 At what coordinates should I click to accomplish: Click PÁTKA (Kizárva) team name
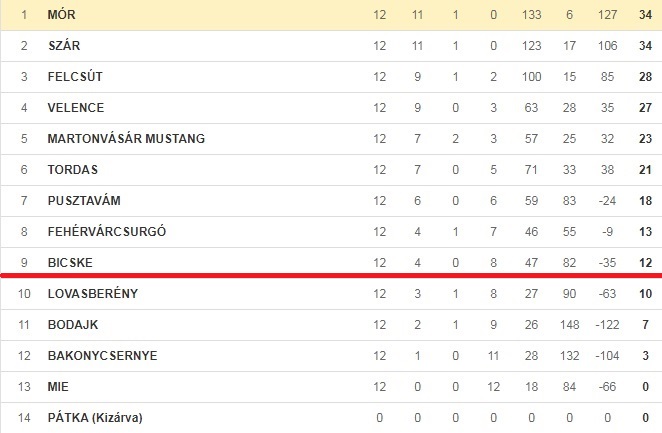tap(95, 417)
